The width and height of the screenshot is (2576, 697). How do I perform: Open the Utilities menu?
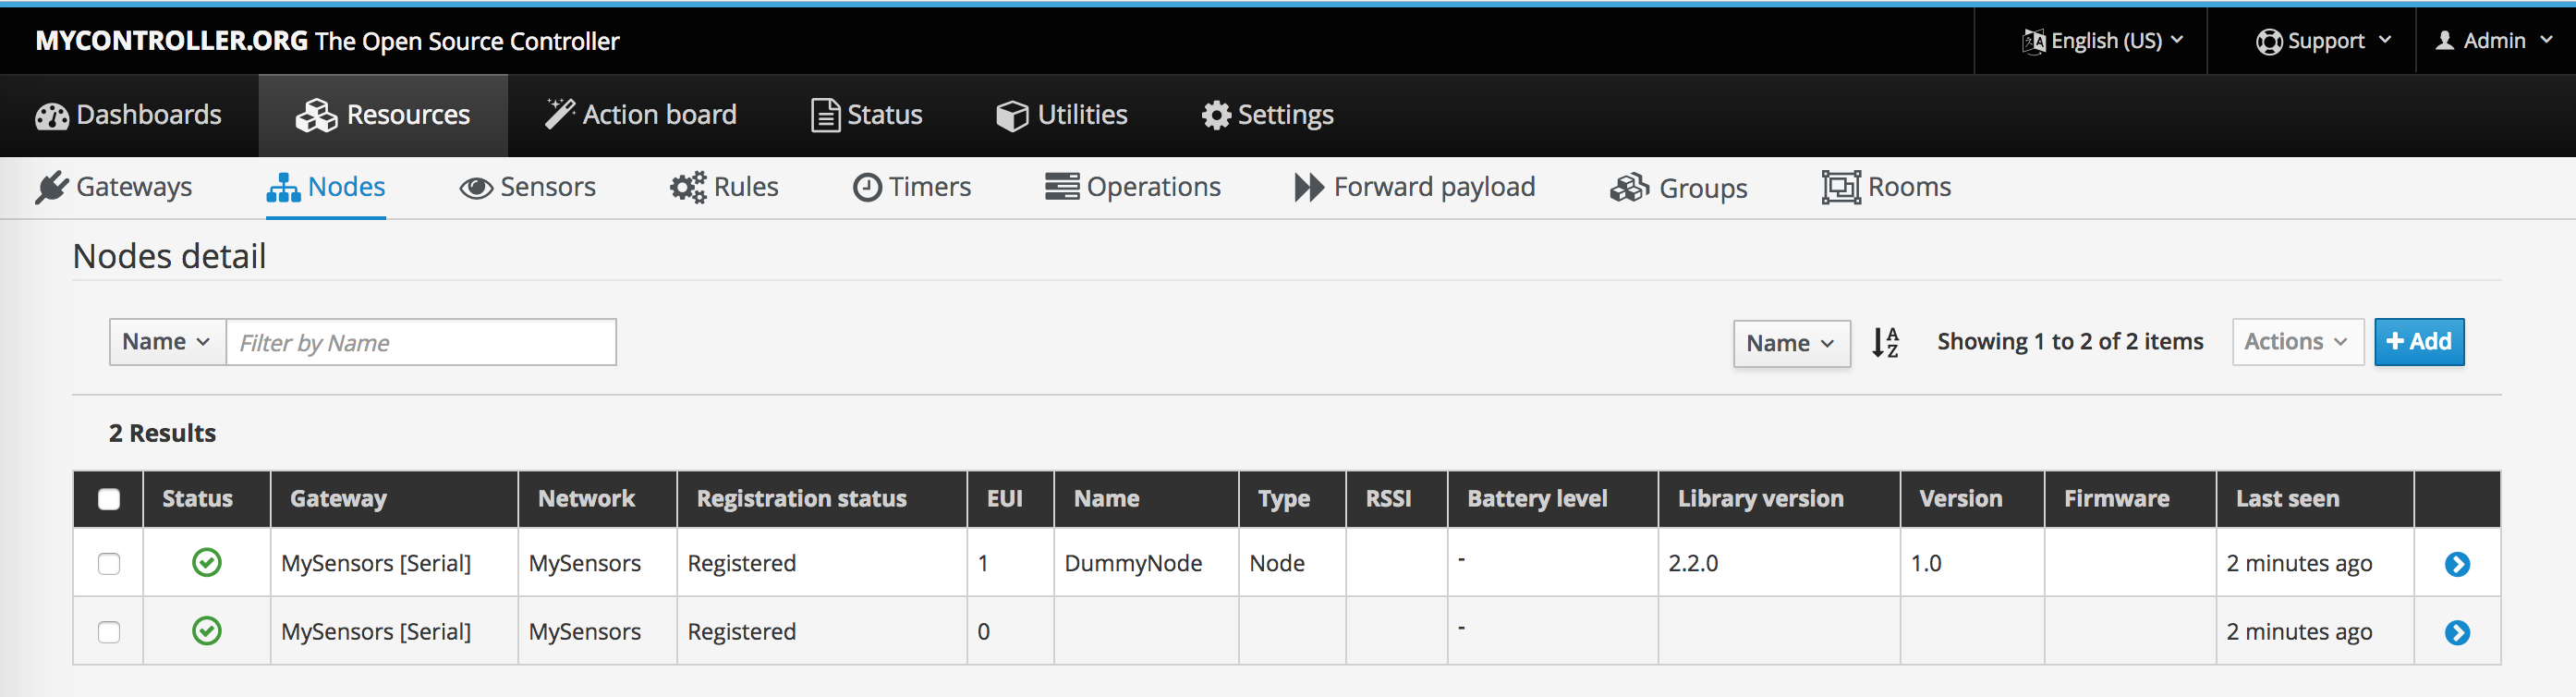pos(1062,115)
